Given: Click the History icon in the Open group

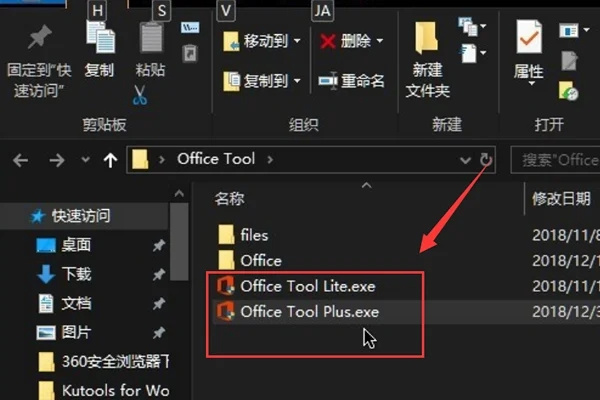Looking at the screenshot, I should point(569,91).
